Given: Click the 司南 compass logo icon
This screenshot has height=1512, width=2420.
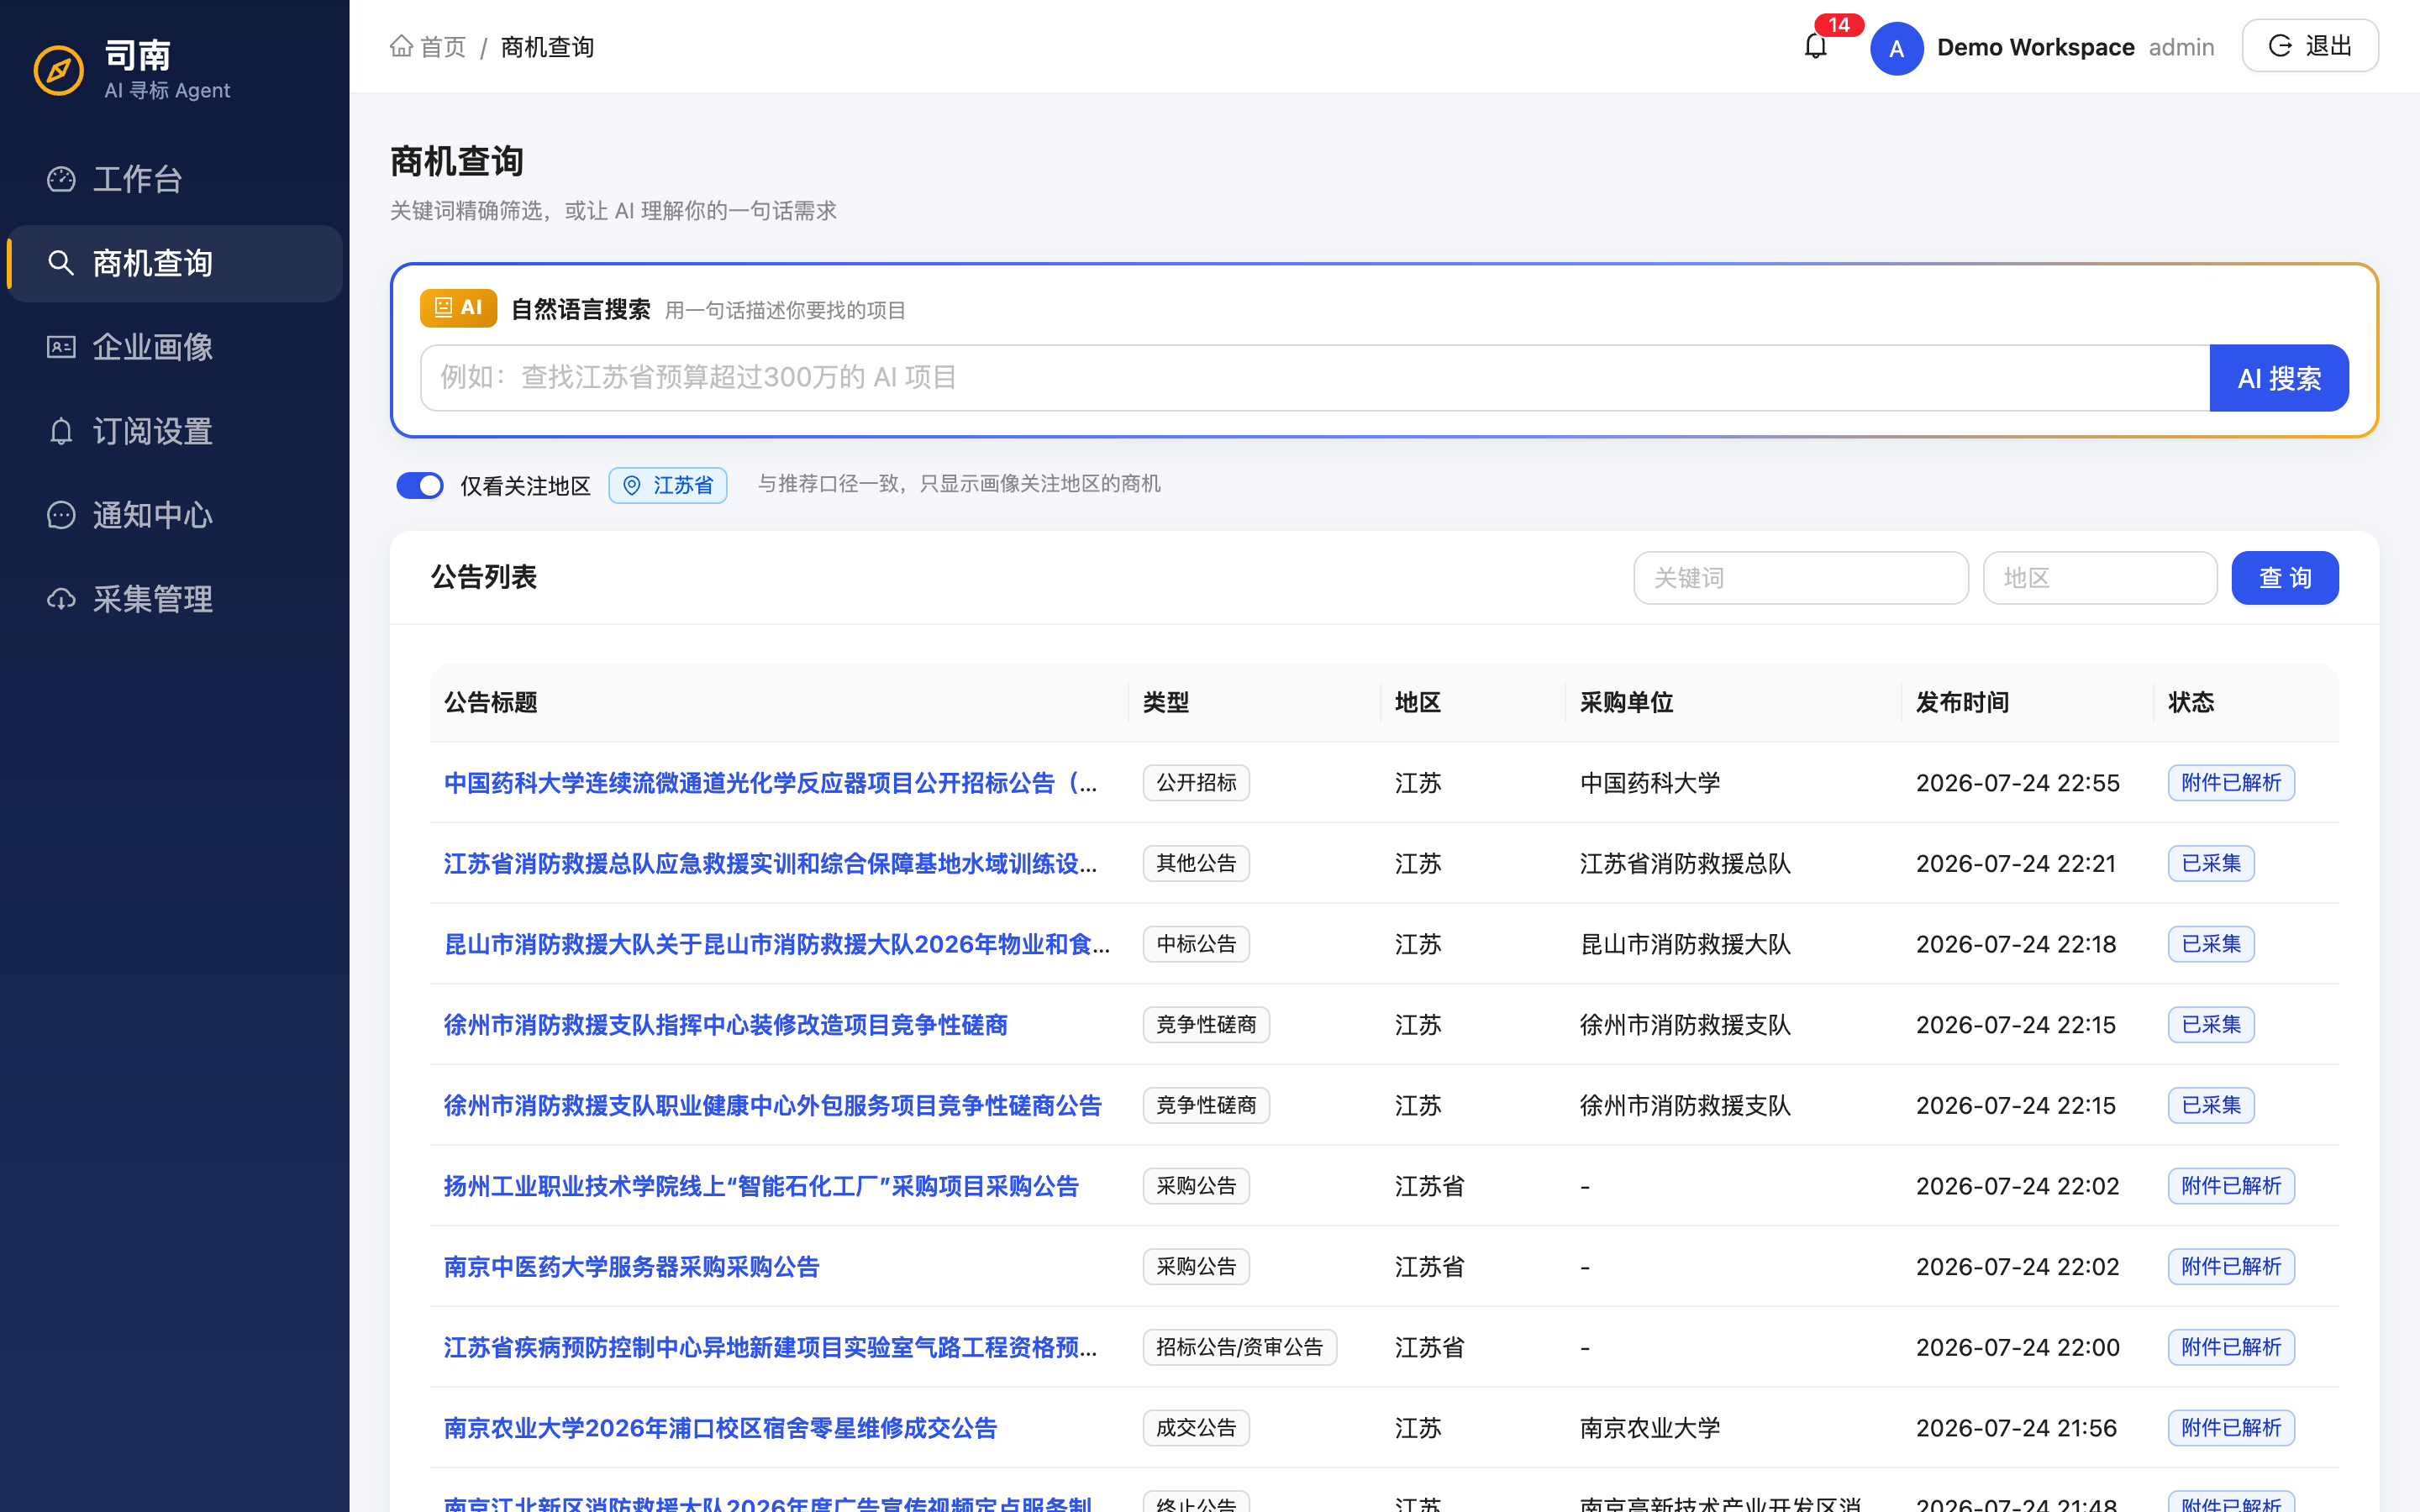Looking at the screenshot, I should [x=59, y=70].
